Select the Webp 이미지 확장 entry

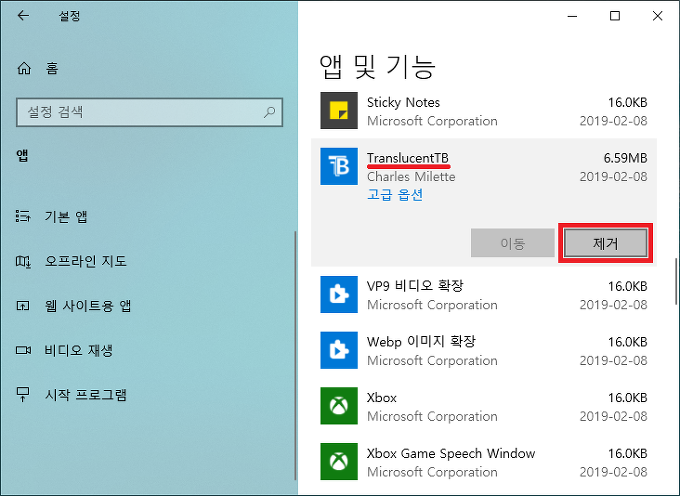484,350
